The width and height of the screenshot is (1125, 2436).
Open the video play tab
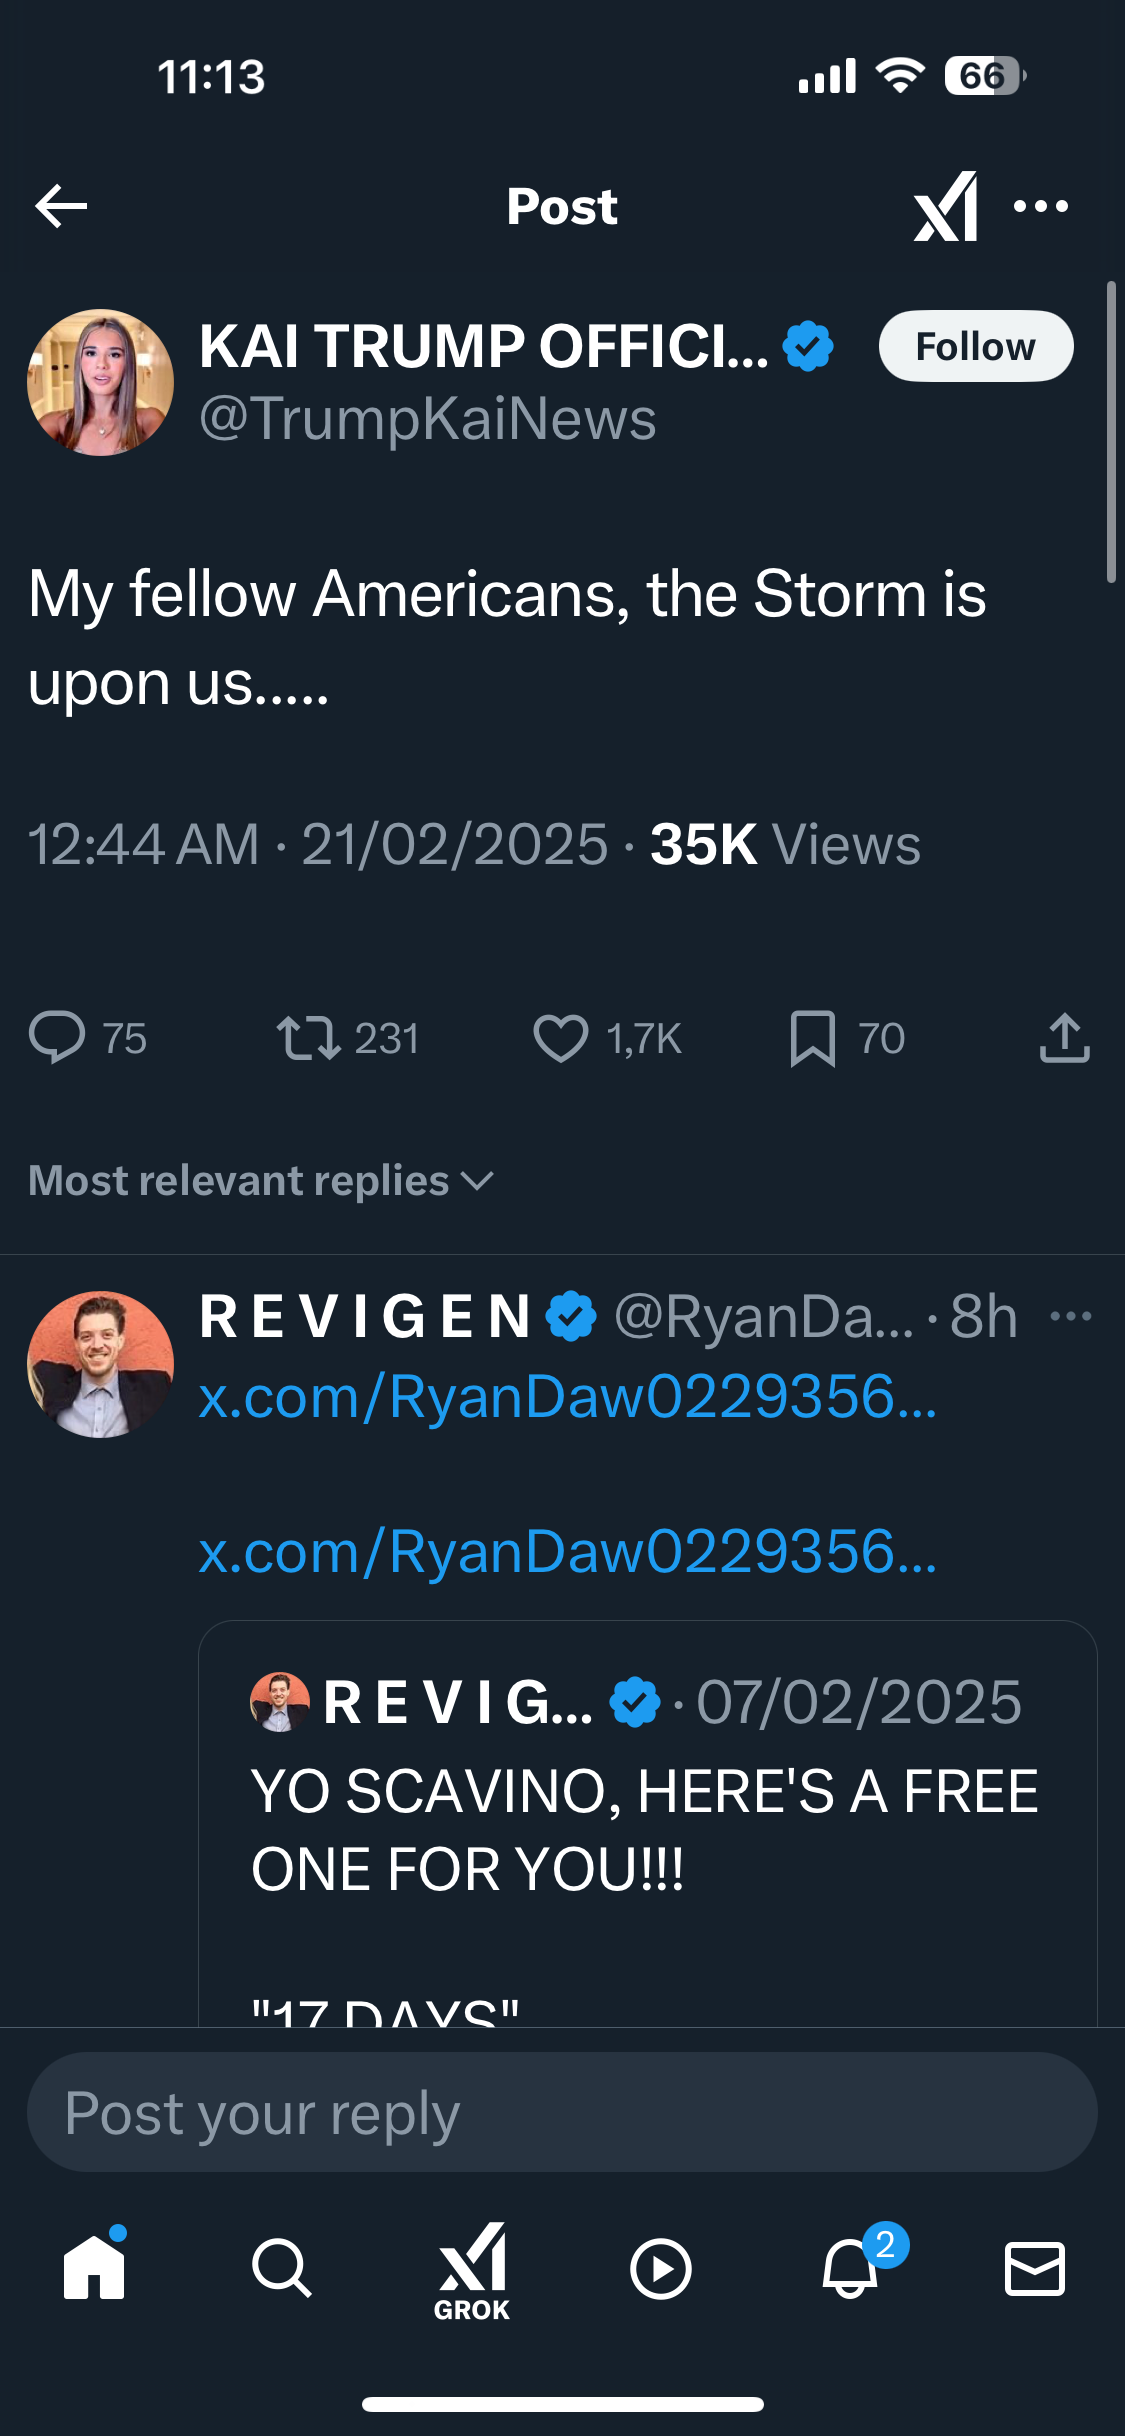pos(660,2269)
